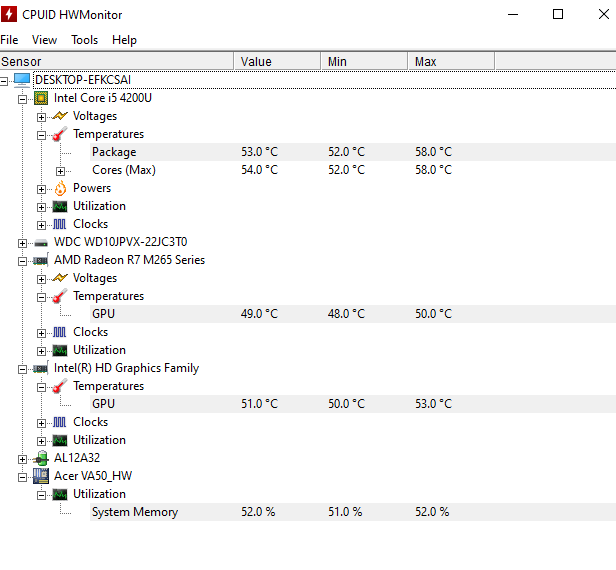This screenshot has width=616, height=570.
Task: Click the Acer VA50_HW motherboard icon
Action: pos(41,476)
